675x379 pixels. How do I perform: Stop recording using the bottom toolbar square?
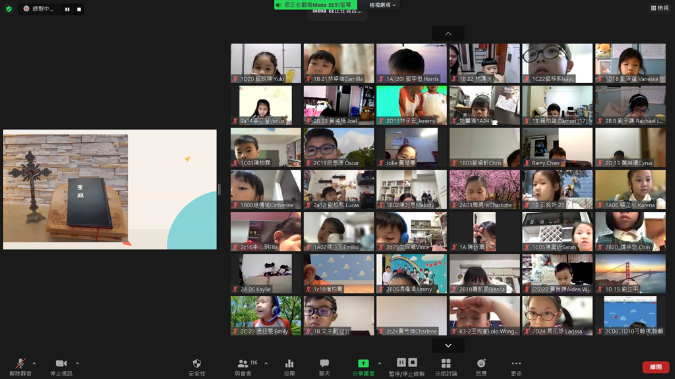pos(412,362)
